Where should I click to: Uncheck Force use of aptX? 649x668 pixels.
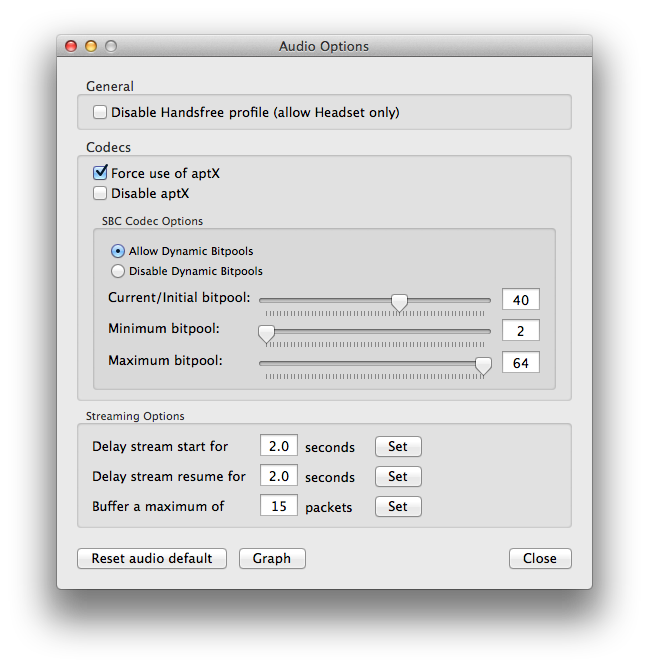pyautogui.click(x=100, y=173)
